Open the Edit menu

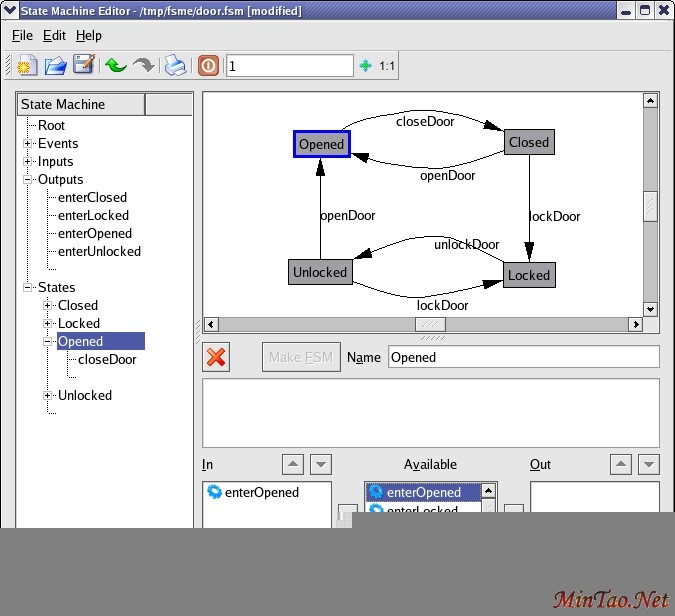tap(54, 35)
